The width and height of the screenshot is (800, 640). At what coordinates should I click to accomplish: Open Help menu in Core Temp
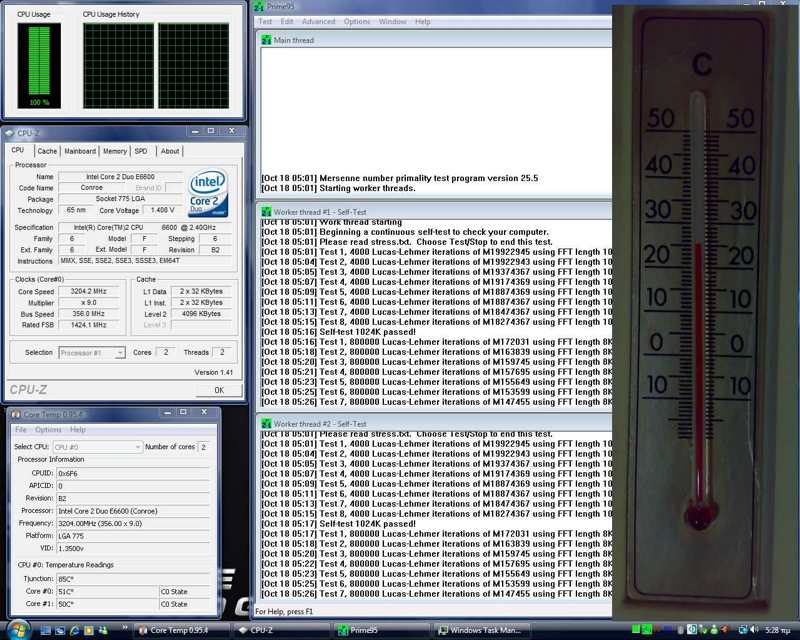tap(78, 430)
